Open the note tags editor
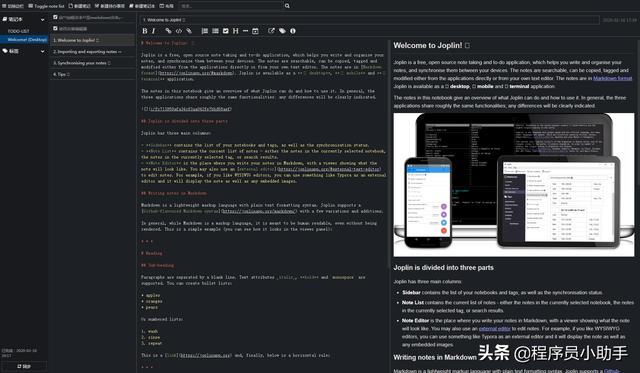 [282, 31]
